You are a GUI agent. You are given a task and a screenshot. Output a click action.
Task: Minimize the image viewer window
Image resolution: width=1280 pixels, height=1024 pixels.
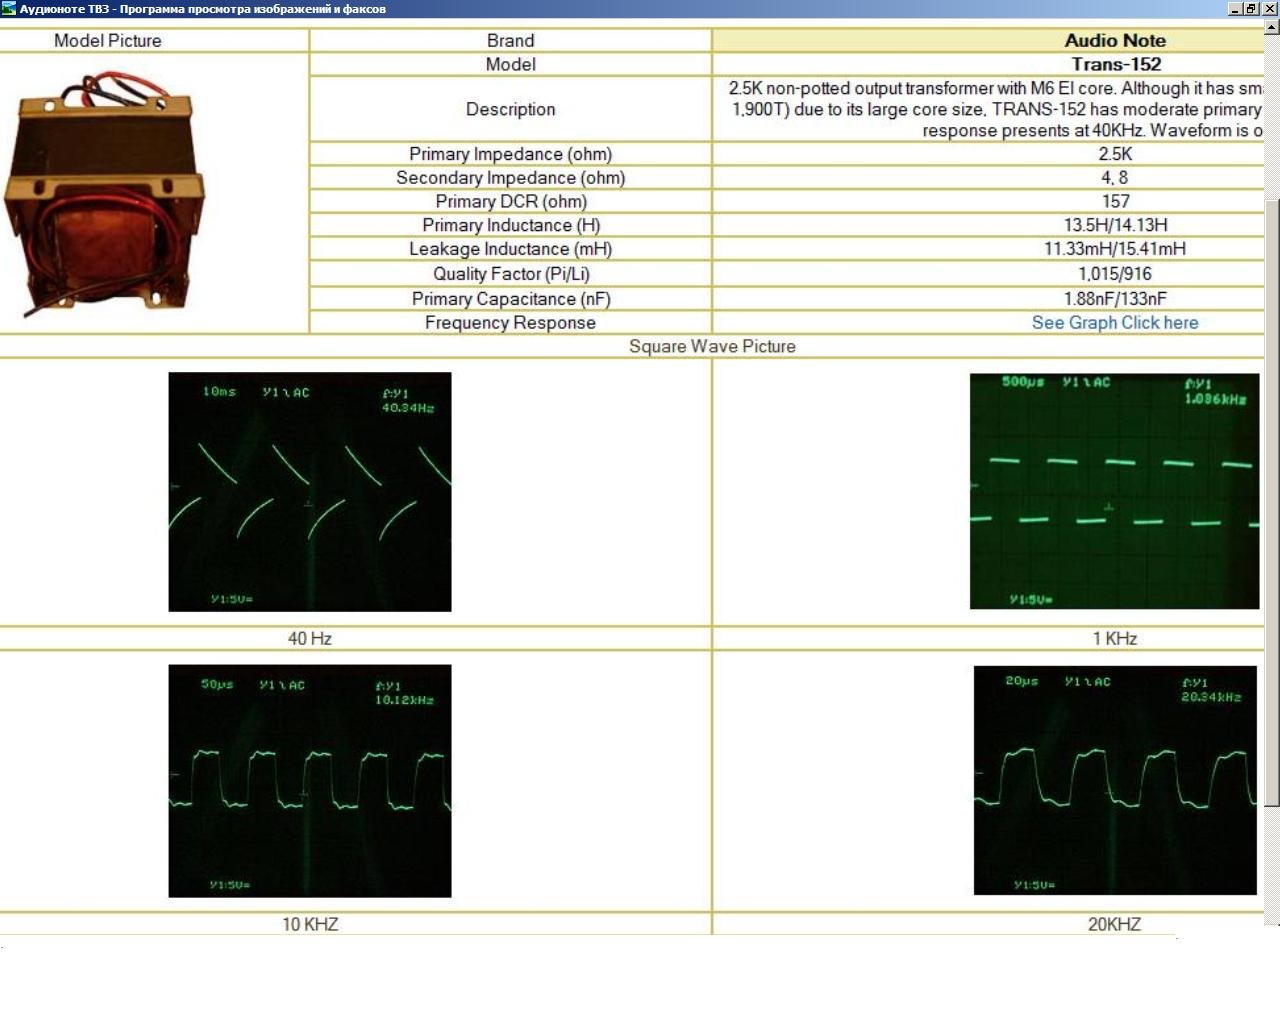(x=1235, y=9)
